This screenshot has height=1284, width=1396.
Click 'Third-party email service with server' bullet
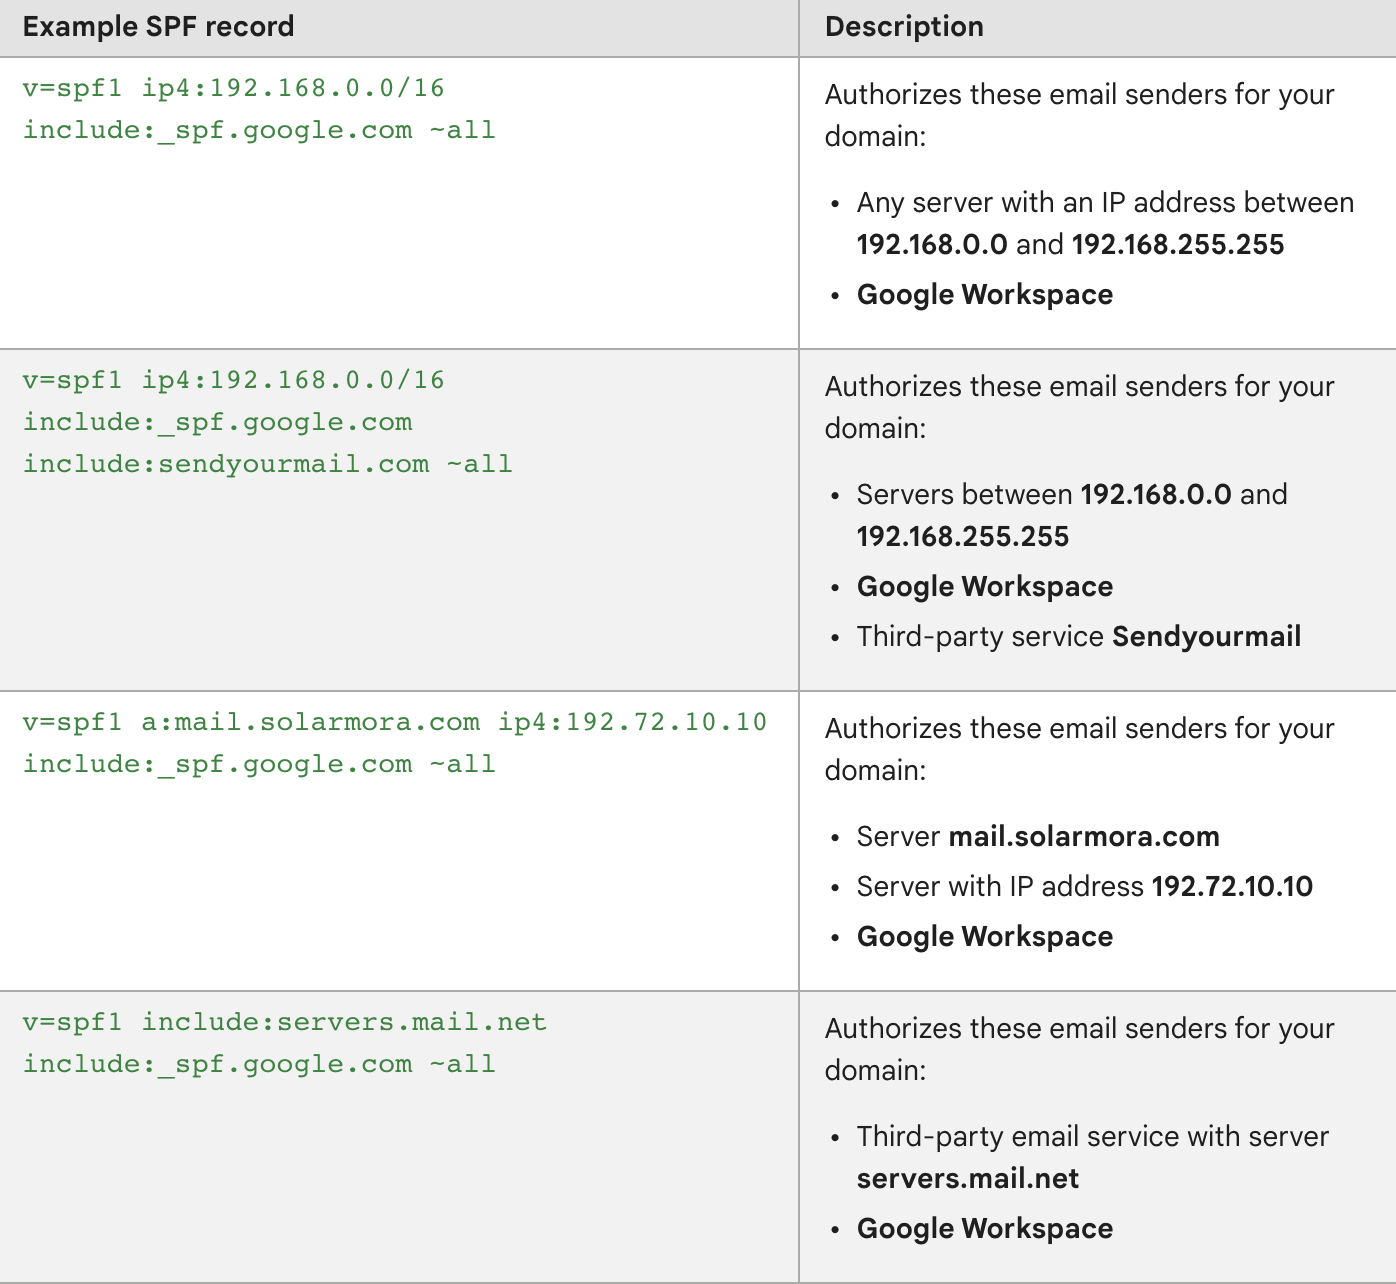(1093, 1158)
